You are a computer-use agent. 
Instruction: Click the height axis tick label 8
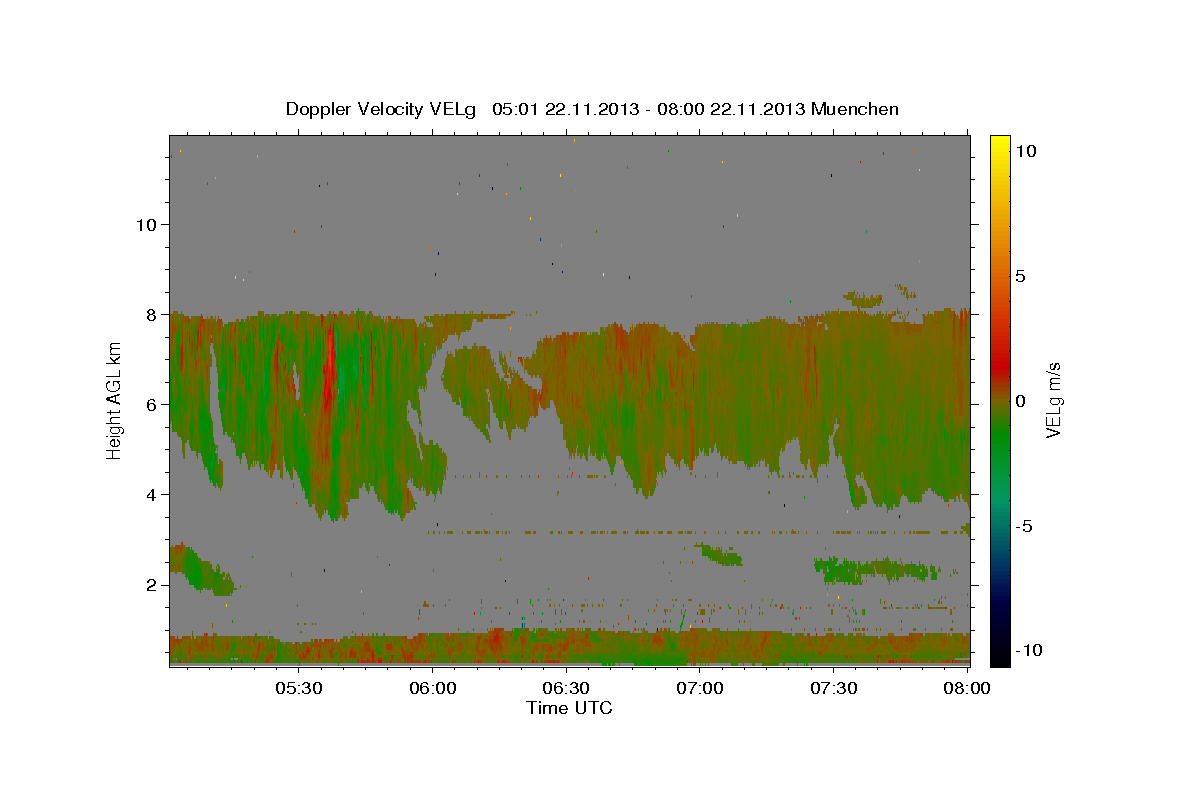tap(152, 315)
